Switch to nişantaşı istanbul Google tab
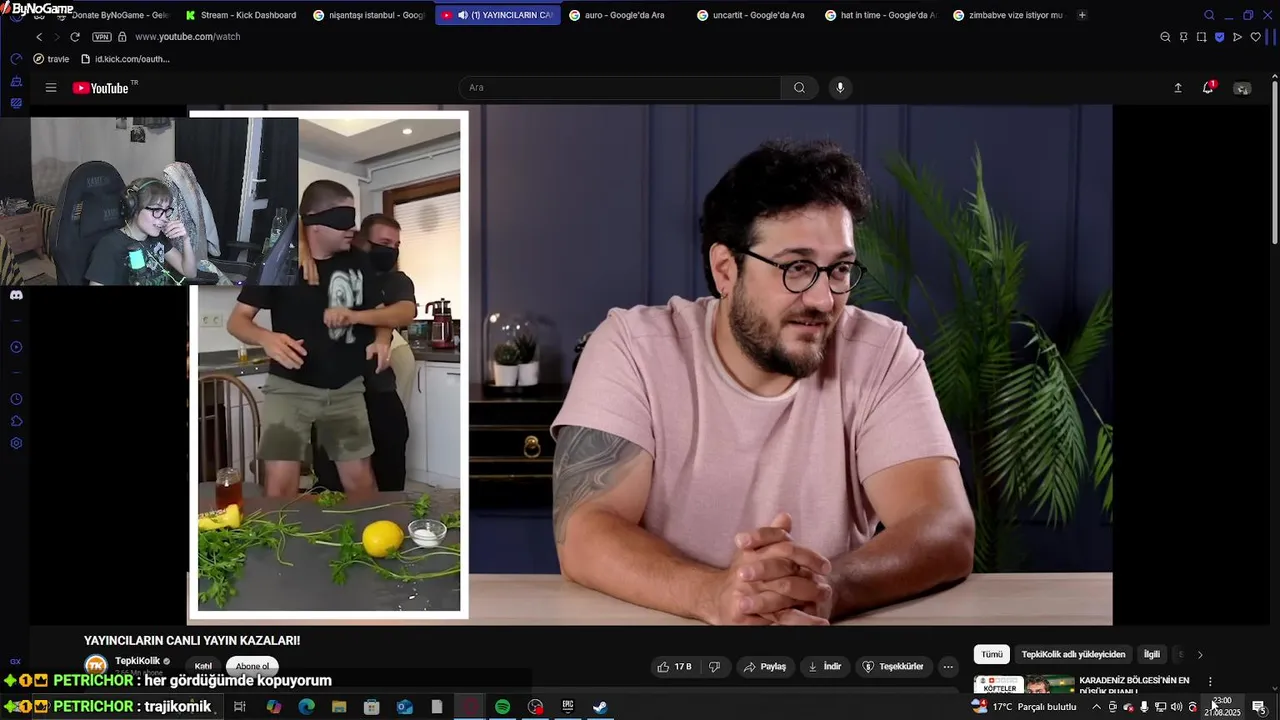Image resolution: width=1280 pixels, height=720 pixels. (x=368, y=15)
